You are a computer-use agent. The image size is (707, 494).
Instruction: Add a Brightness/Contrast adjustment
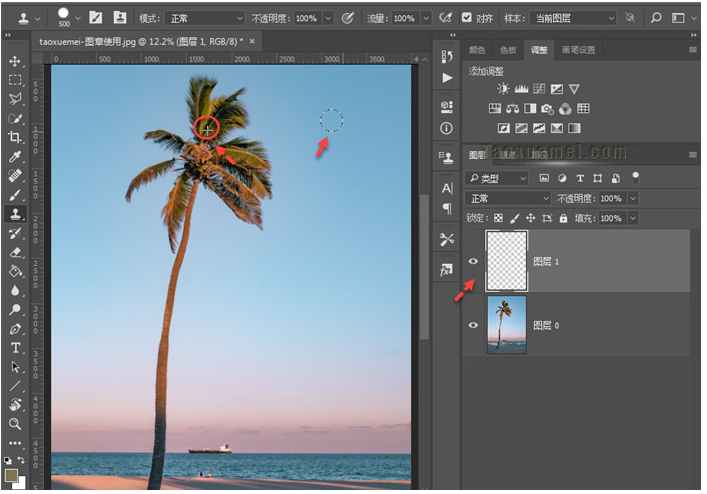click(503, 89)
